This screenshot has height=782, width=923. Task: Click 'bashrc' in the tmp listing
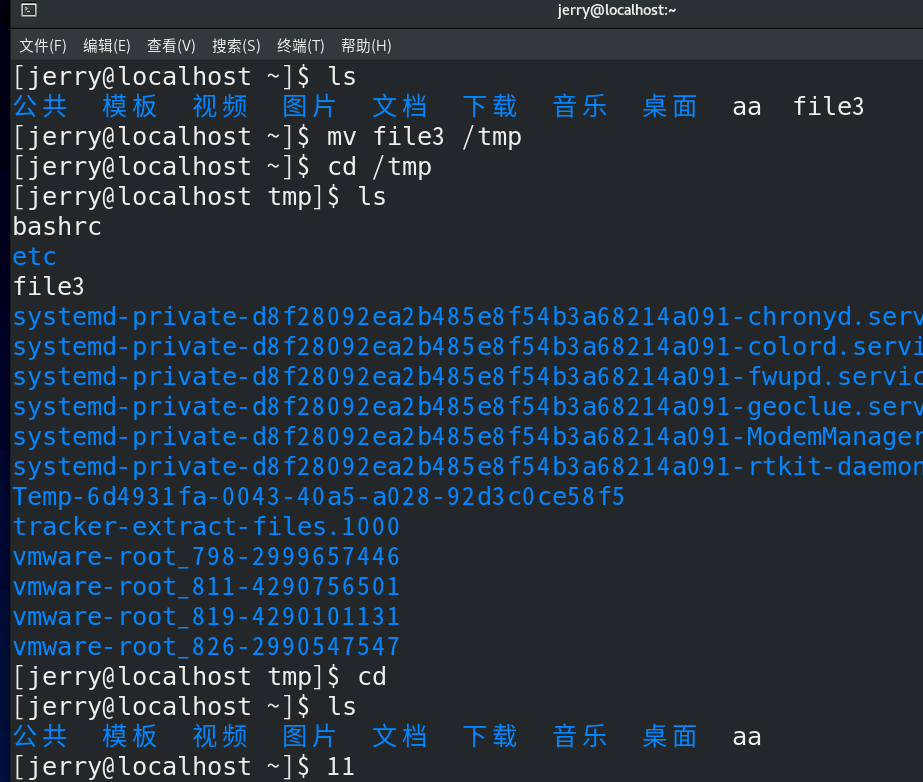(x=57, y=227)
